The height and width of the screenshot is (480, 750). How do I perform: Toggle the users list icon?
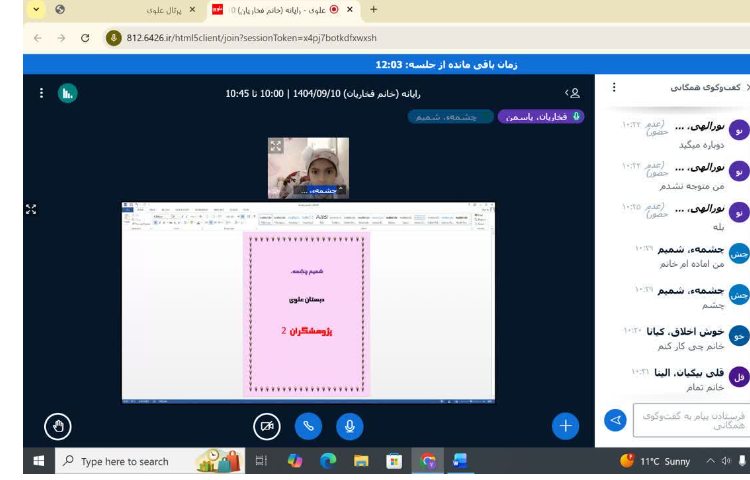pyautogui.click(x=573, y=93)
